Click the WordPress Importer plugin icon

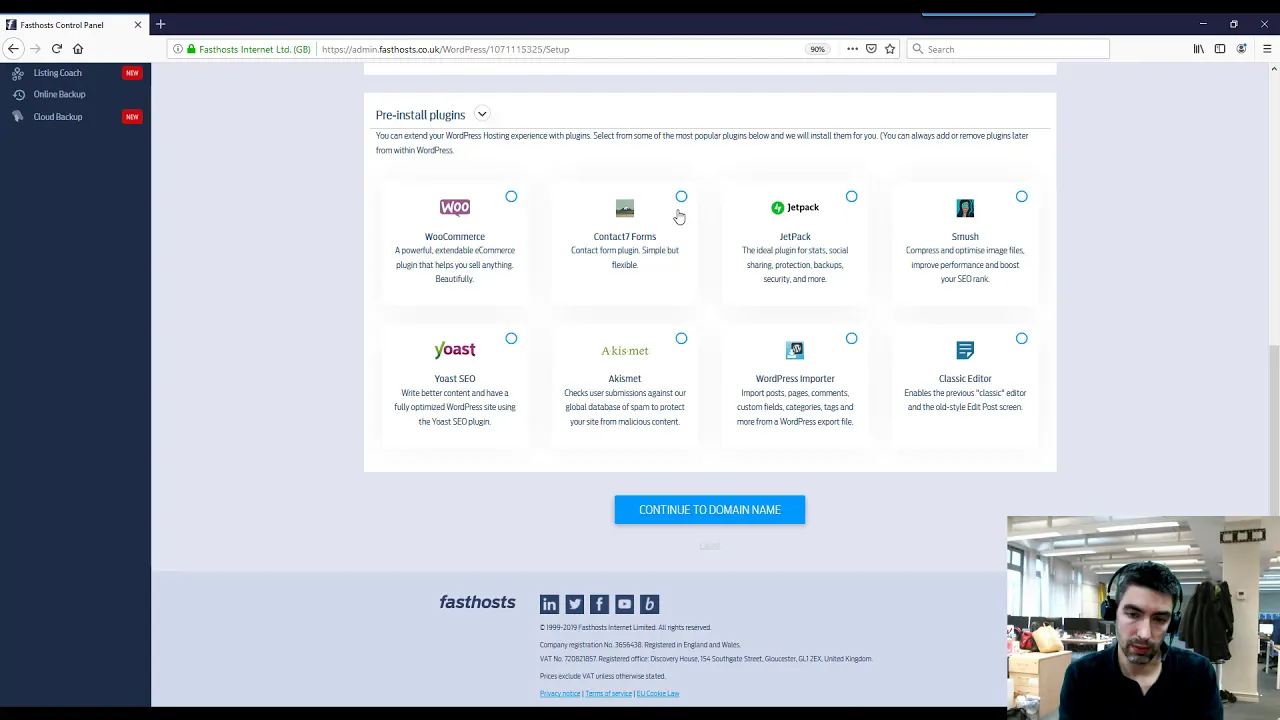pos(795,350)
